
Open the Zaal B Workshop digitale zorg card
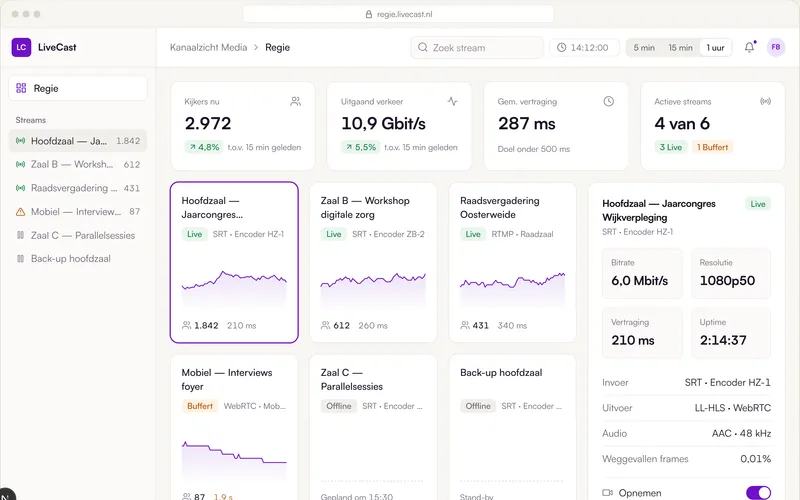[x=373, y=262]
